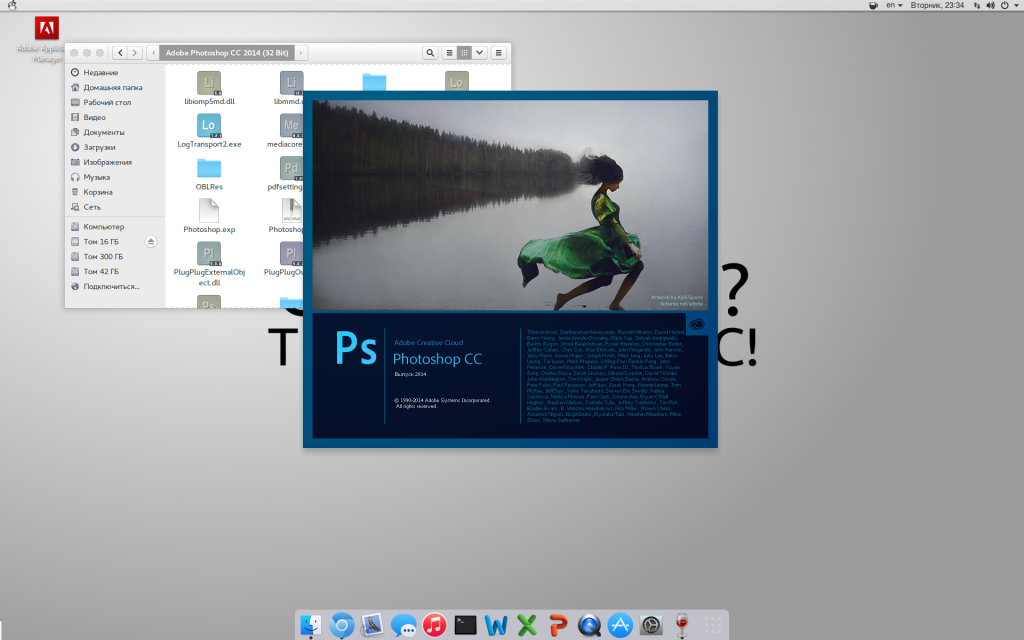1024x640 pixels.
Task: Launch the orange P PowerPoint icon
Action: tap(558, 626)
